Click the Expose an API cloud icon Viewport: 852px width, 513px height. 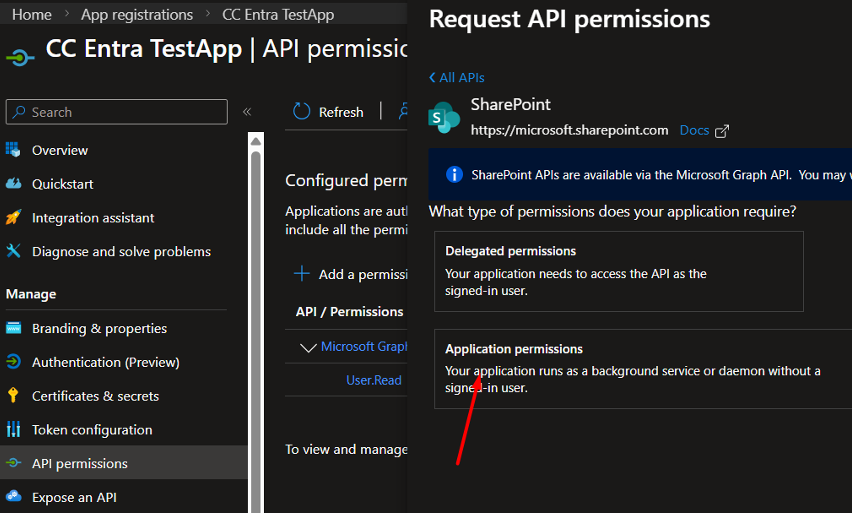(13, 497)
